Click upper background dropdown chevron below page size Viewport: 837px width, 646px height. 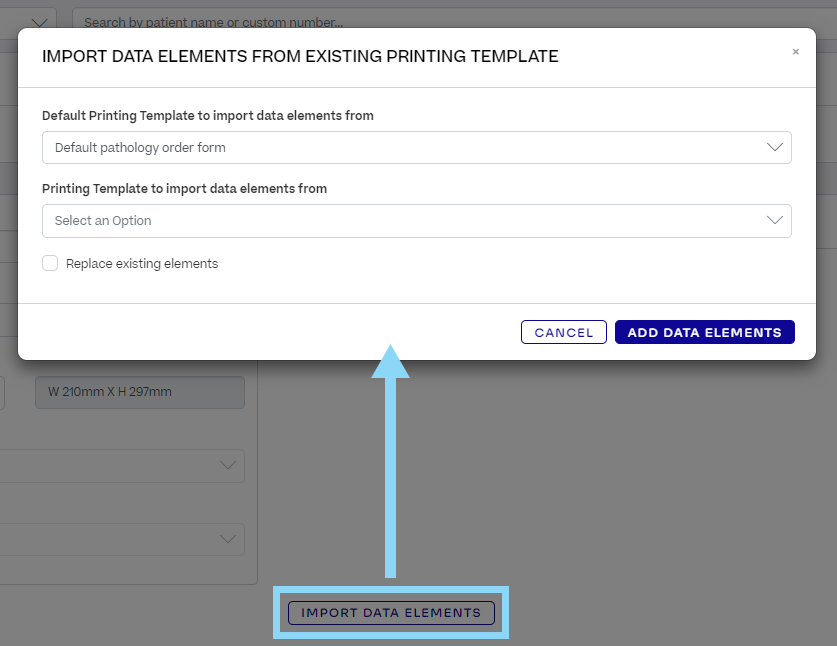tap(229, 465)
